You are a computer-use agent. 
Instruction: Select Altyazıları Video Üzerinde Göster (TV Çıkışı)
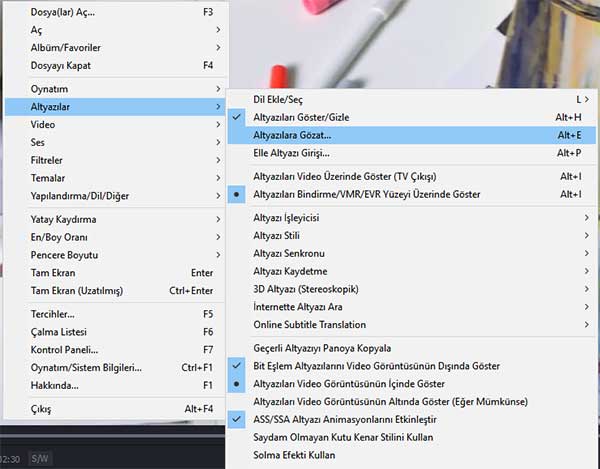[x=412, y=176]
